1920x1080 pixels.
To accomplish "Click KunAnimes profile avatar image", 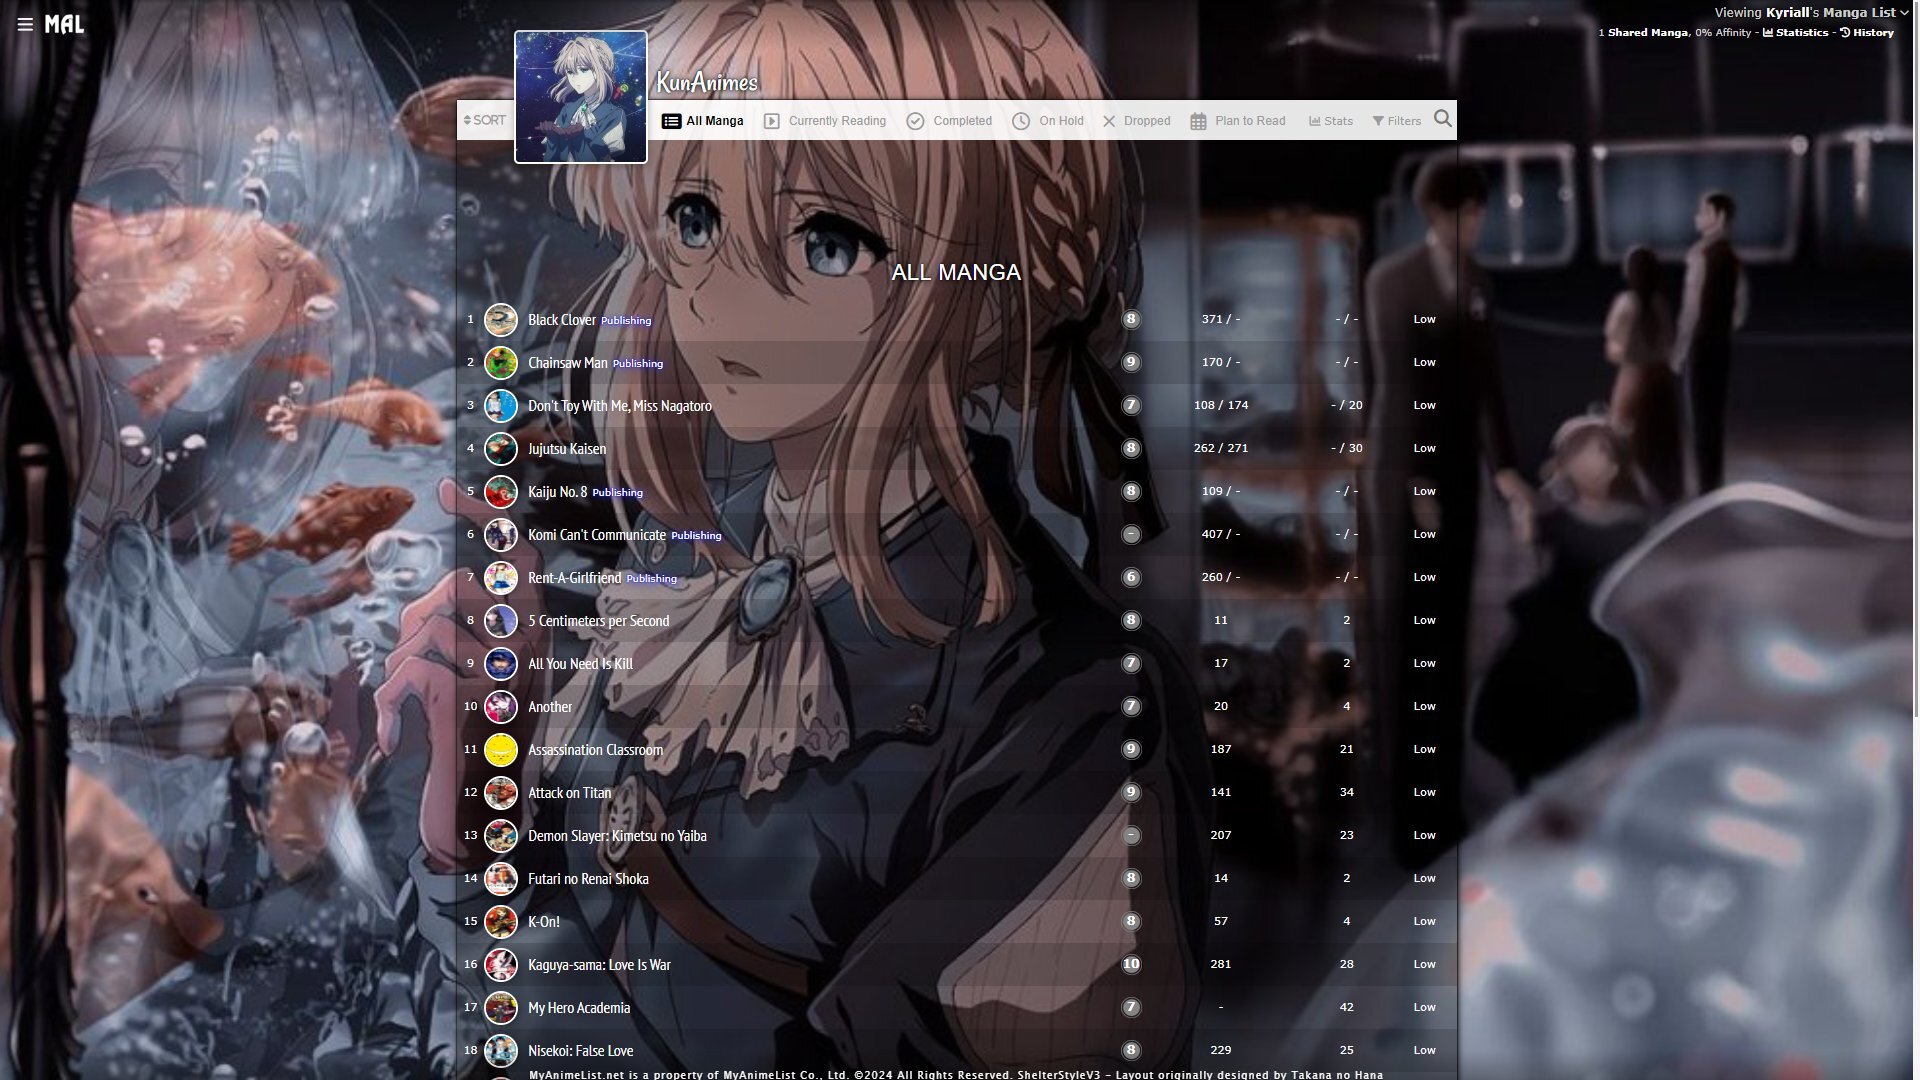I will click(x=581, y=96).
